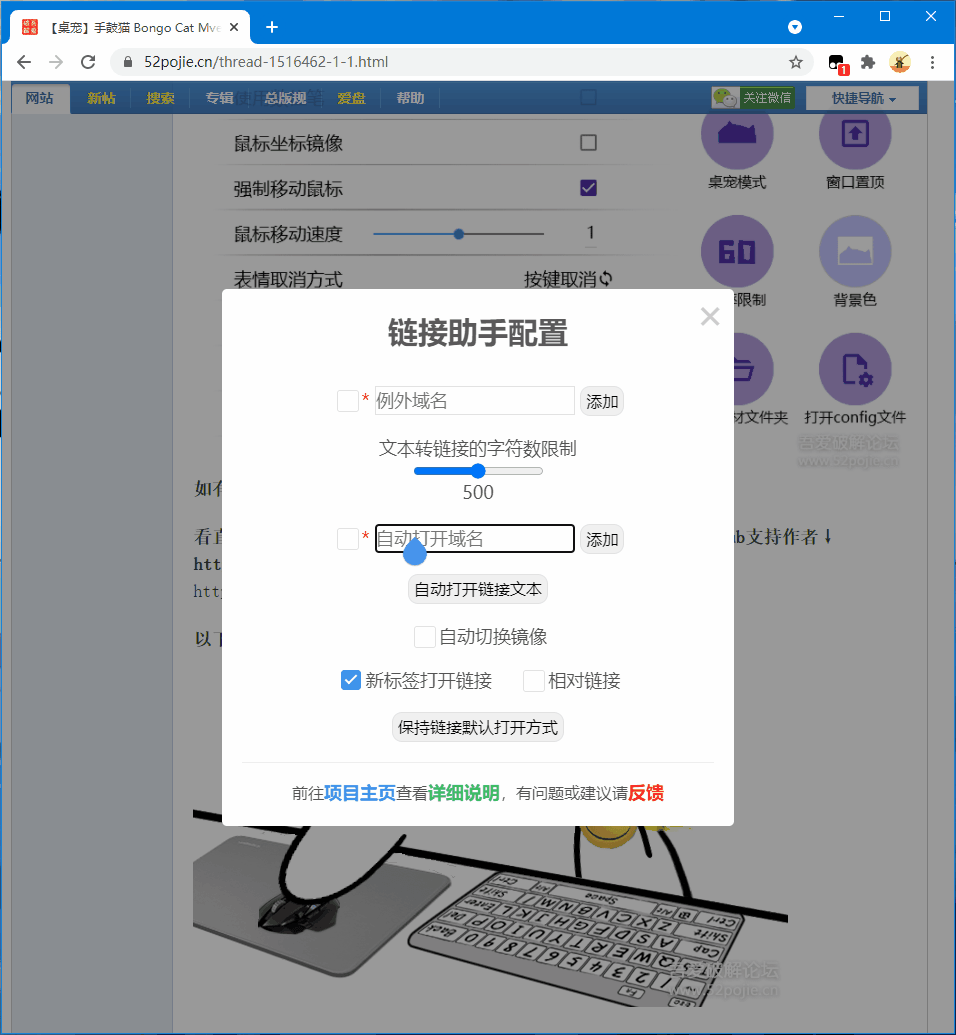Disable the 新标签打开链接 checkbox

point(350,680)
